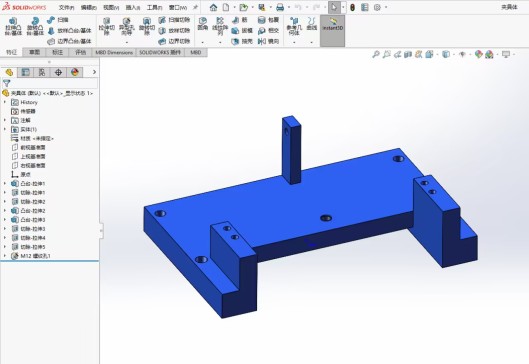
Task: Expand the History tree node
Action: (5, 102)
